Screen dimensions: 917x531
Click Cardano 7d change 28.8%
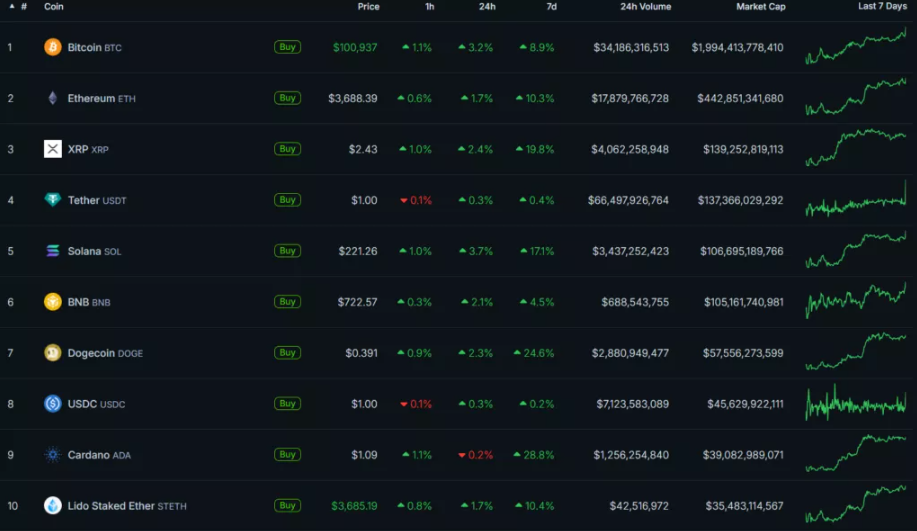click(x=534, y=454)
